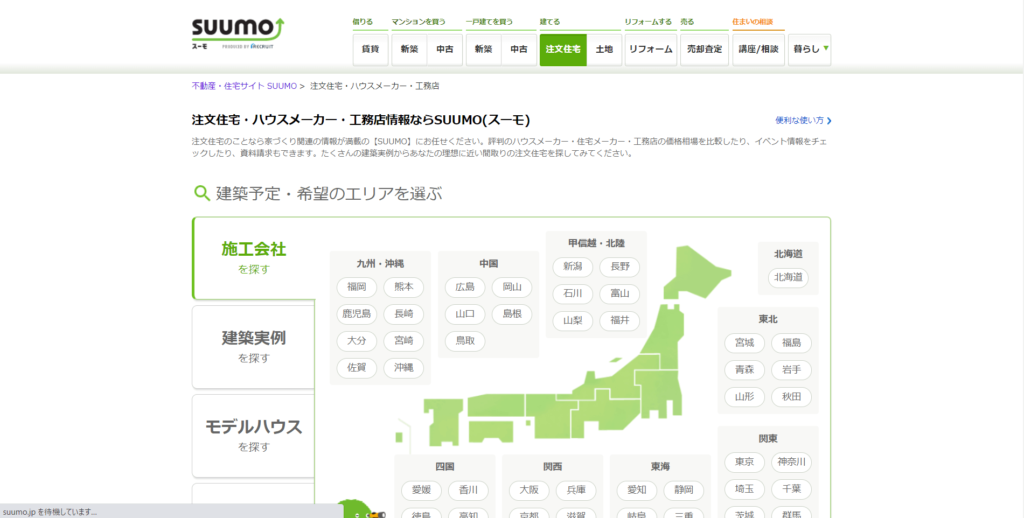Select 富山 prefecture button
1024x518 pixels.
(620, 294)
